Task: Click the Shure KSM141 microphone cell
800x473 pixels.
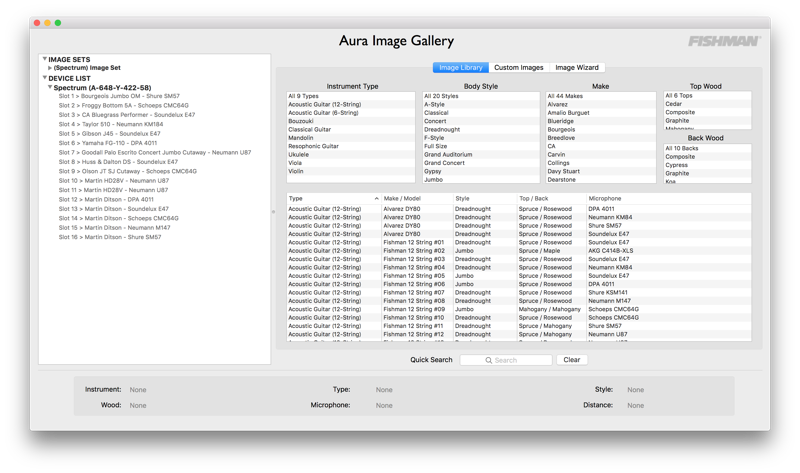Action: tap(608, 292)
